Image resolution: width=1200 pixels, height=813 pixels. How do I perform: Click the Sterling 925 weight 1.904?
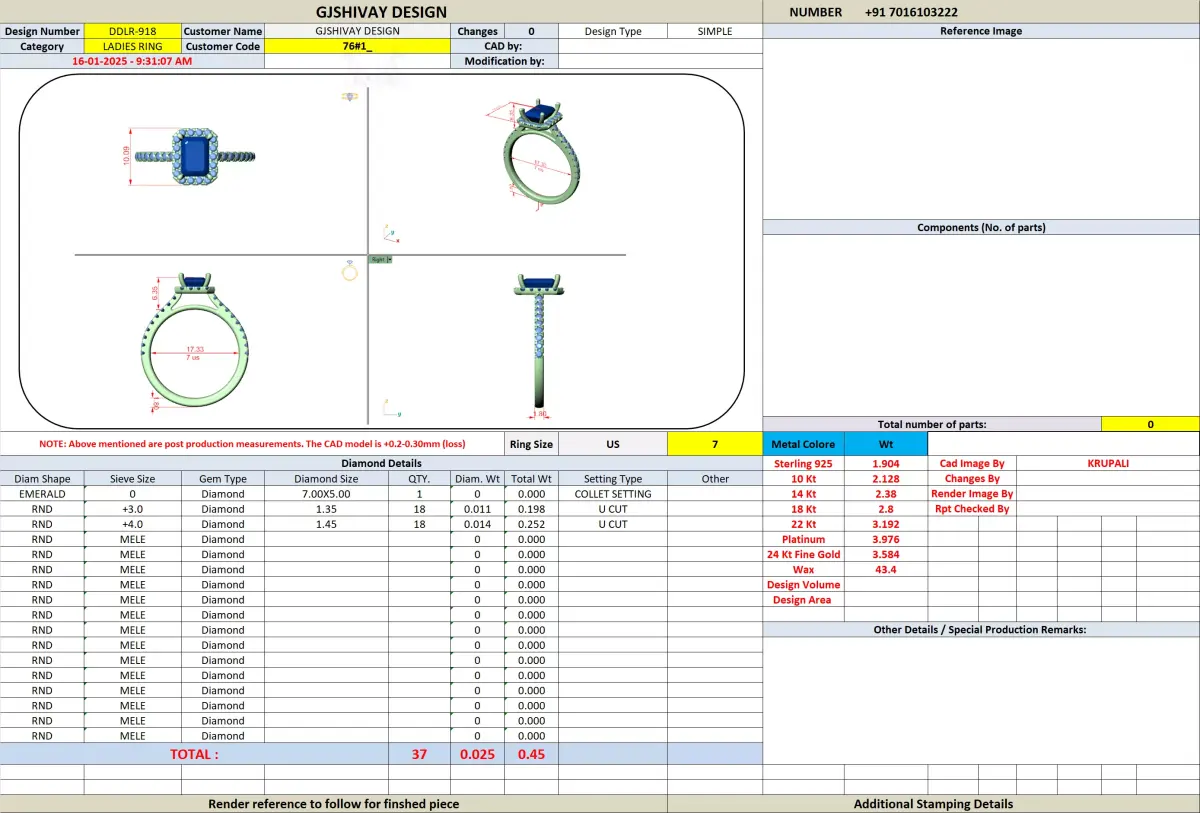tap(885, 464)
